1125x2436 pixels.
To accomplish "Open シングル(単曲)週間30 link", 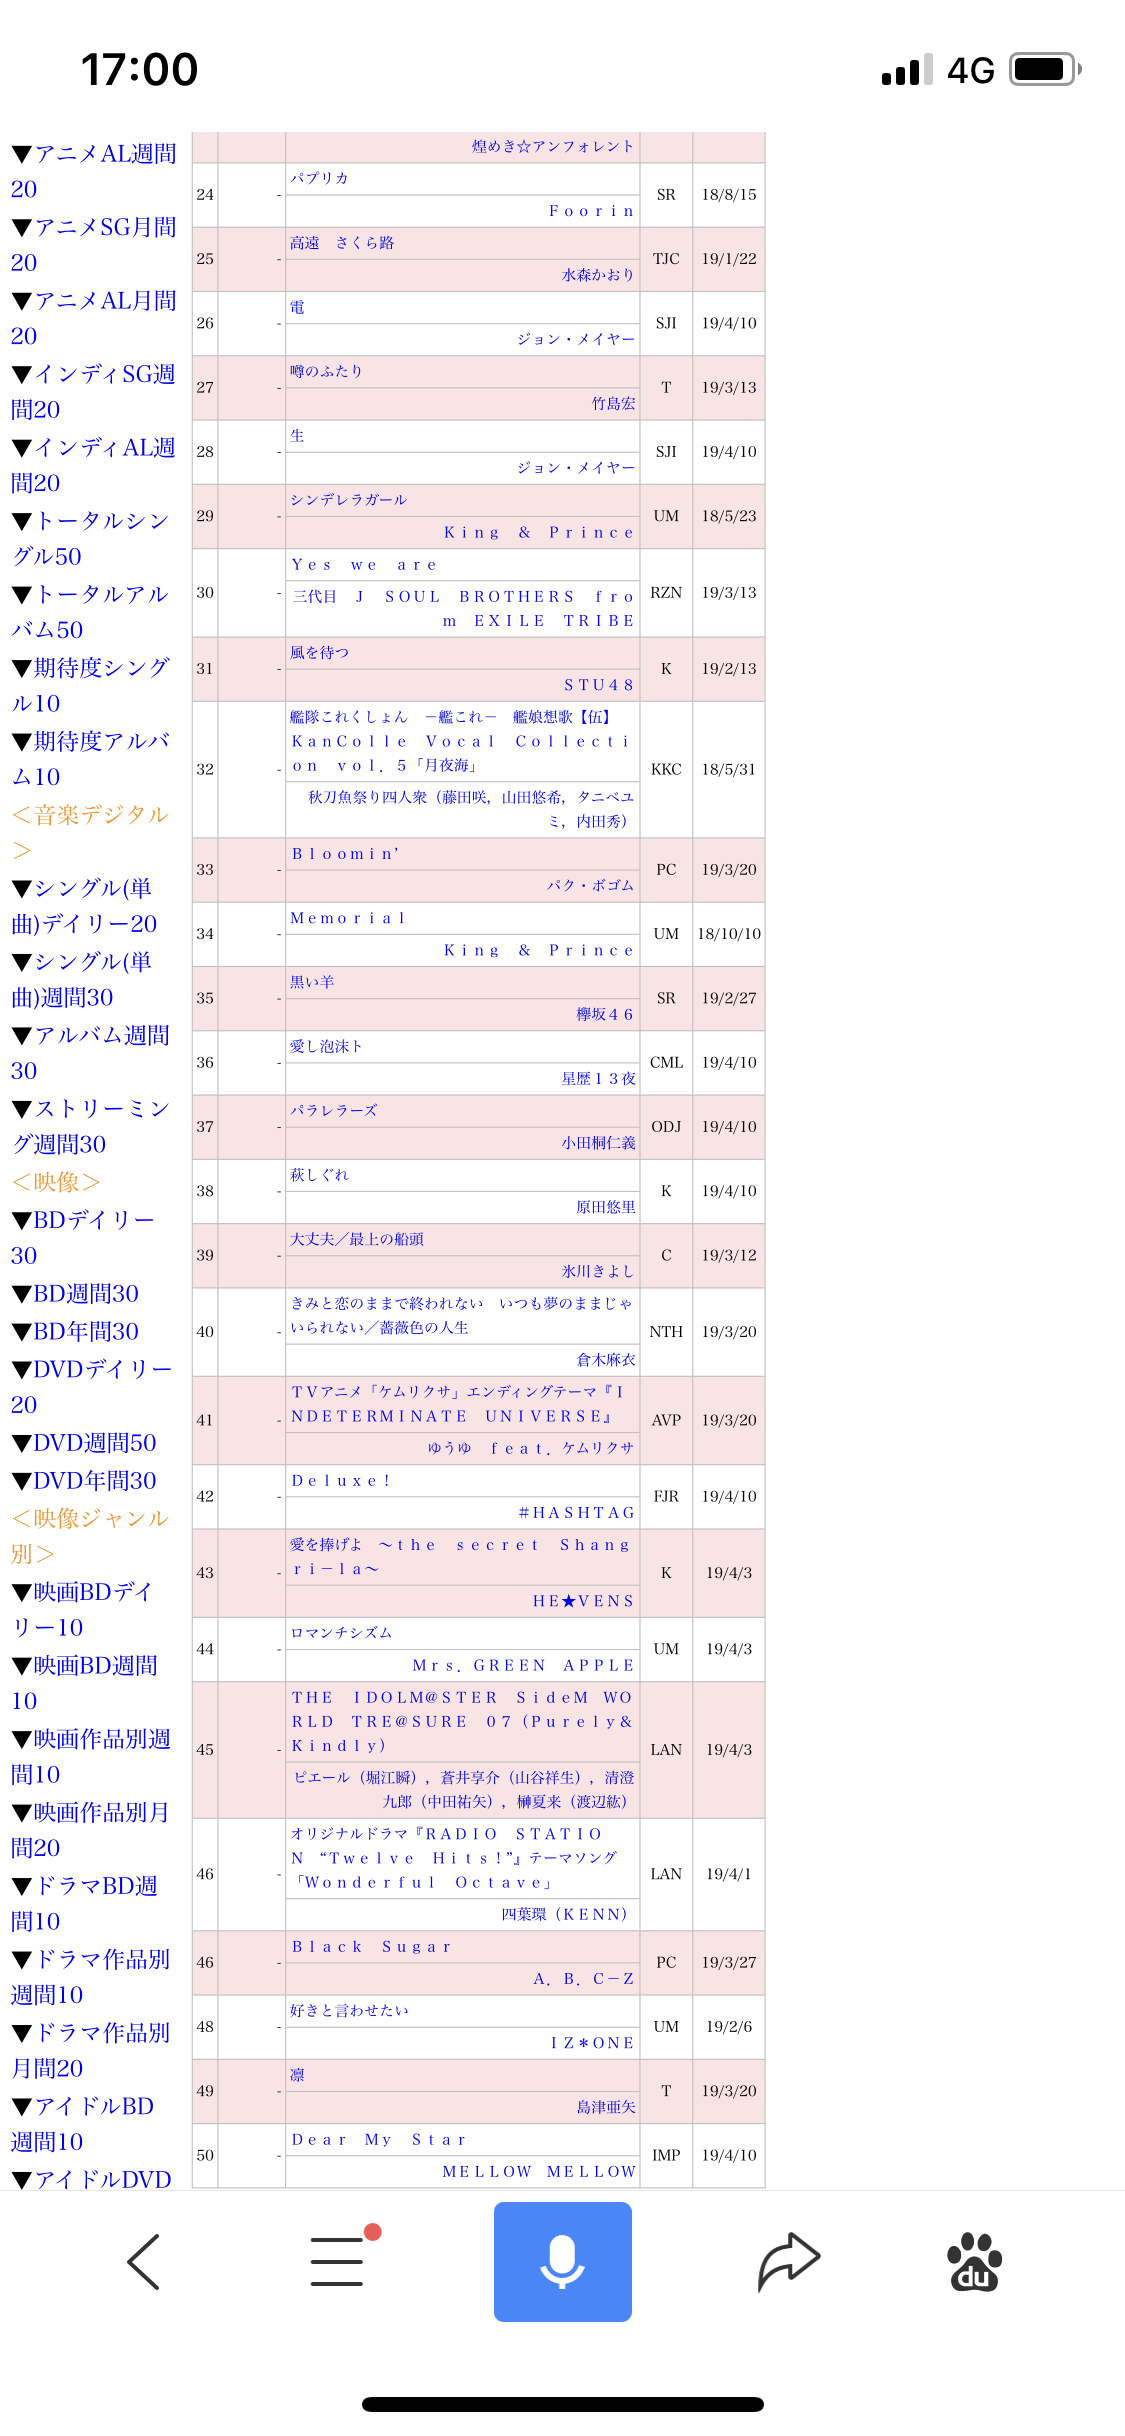I will click(x=82, y=979).
